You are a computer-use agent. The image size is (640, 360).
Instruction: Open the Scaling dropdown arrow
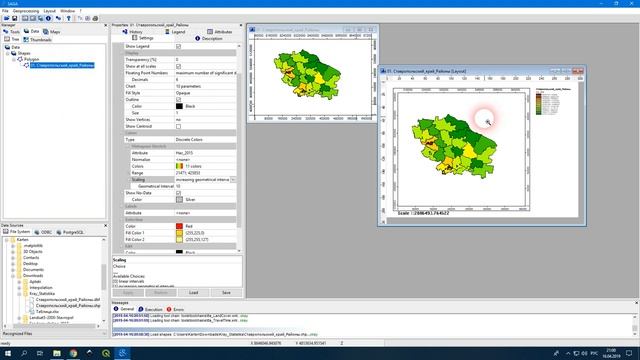pos(233,180)
